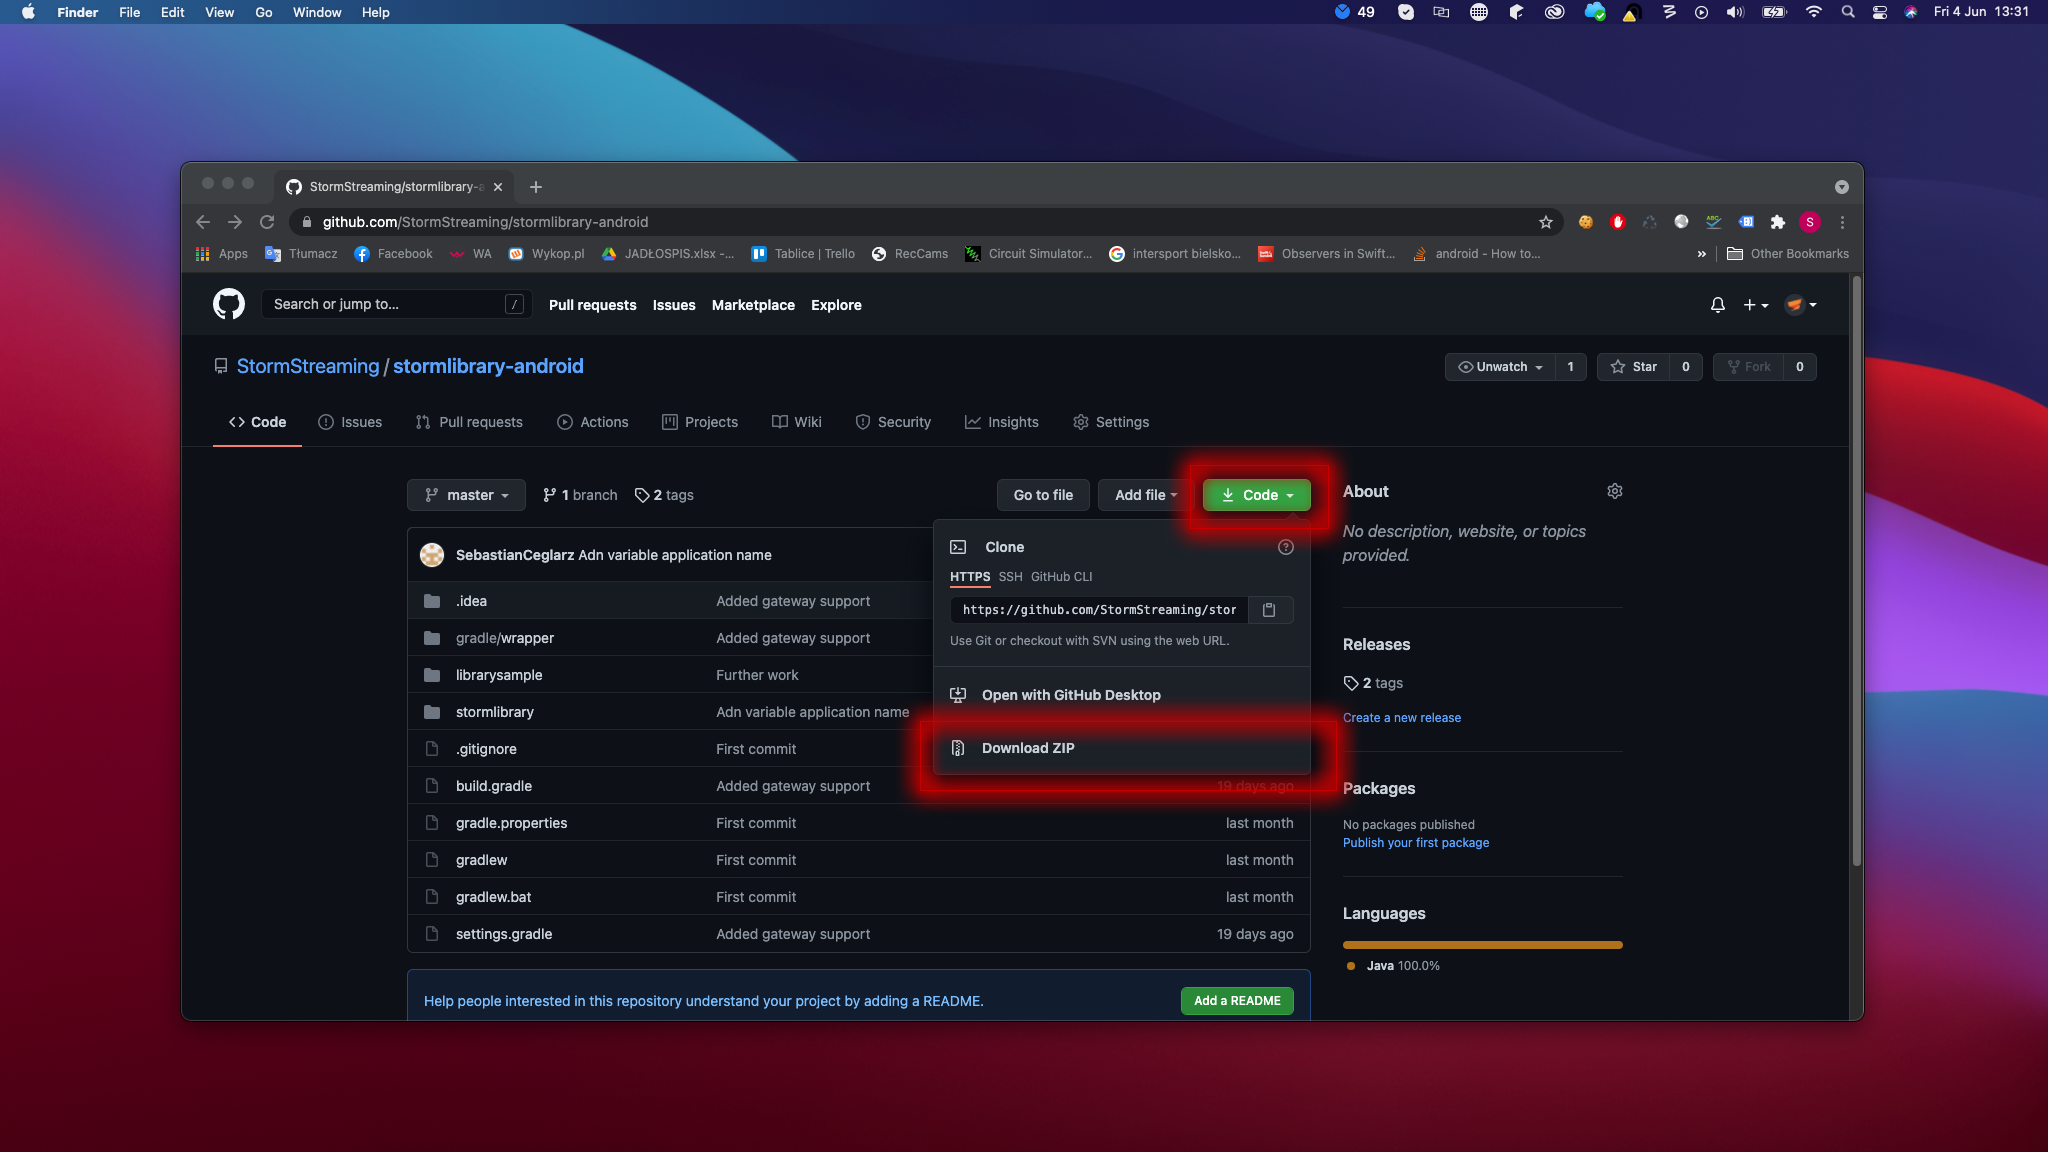Star the repository
2048x1152 pixels.
point(1634,367)
